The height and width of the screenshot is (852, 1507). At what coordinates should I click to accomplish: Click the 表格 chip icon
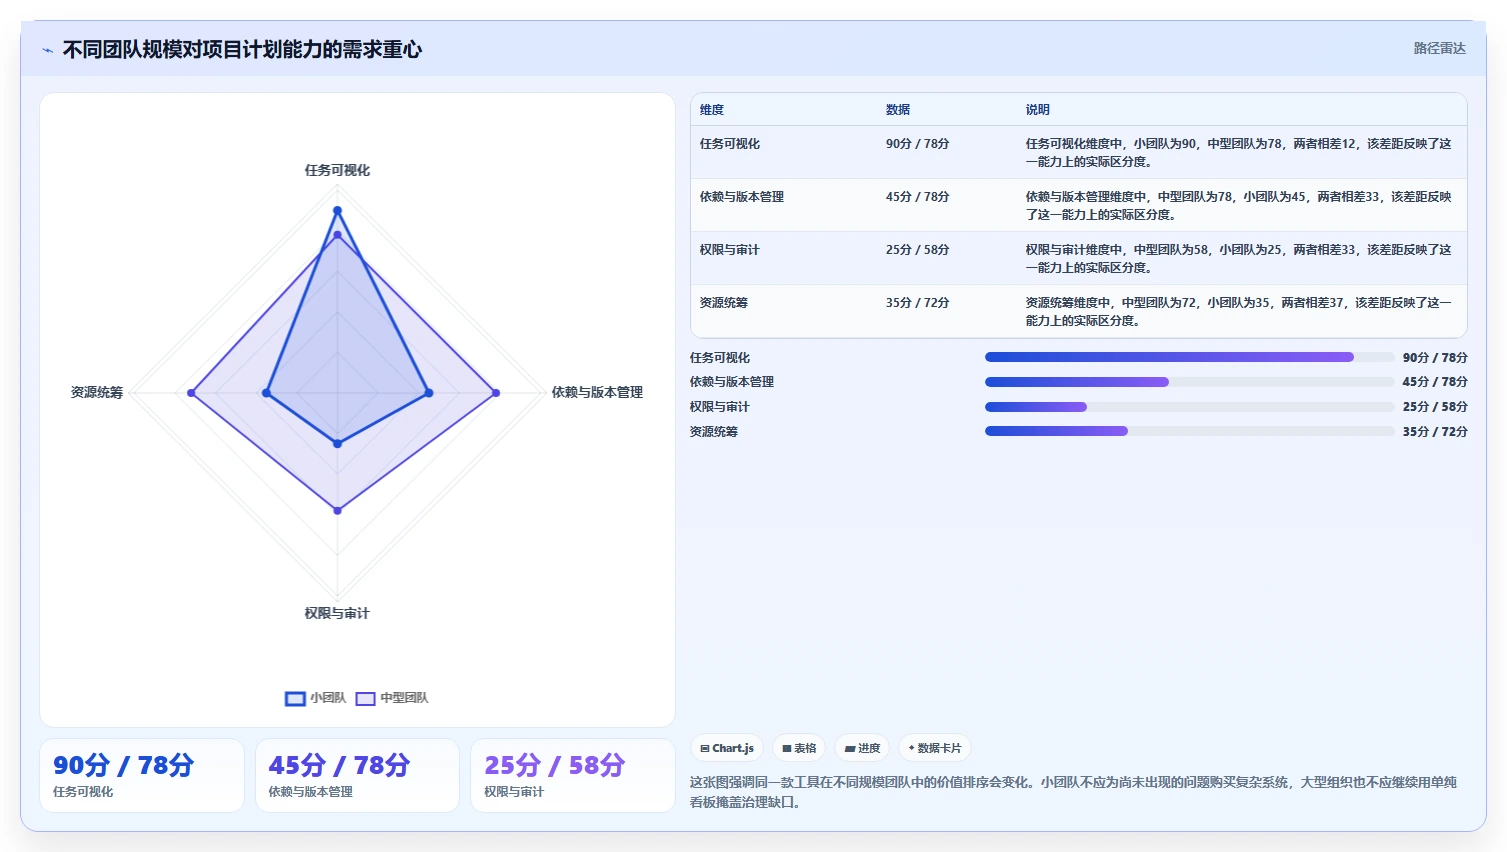tap(787, 748)
